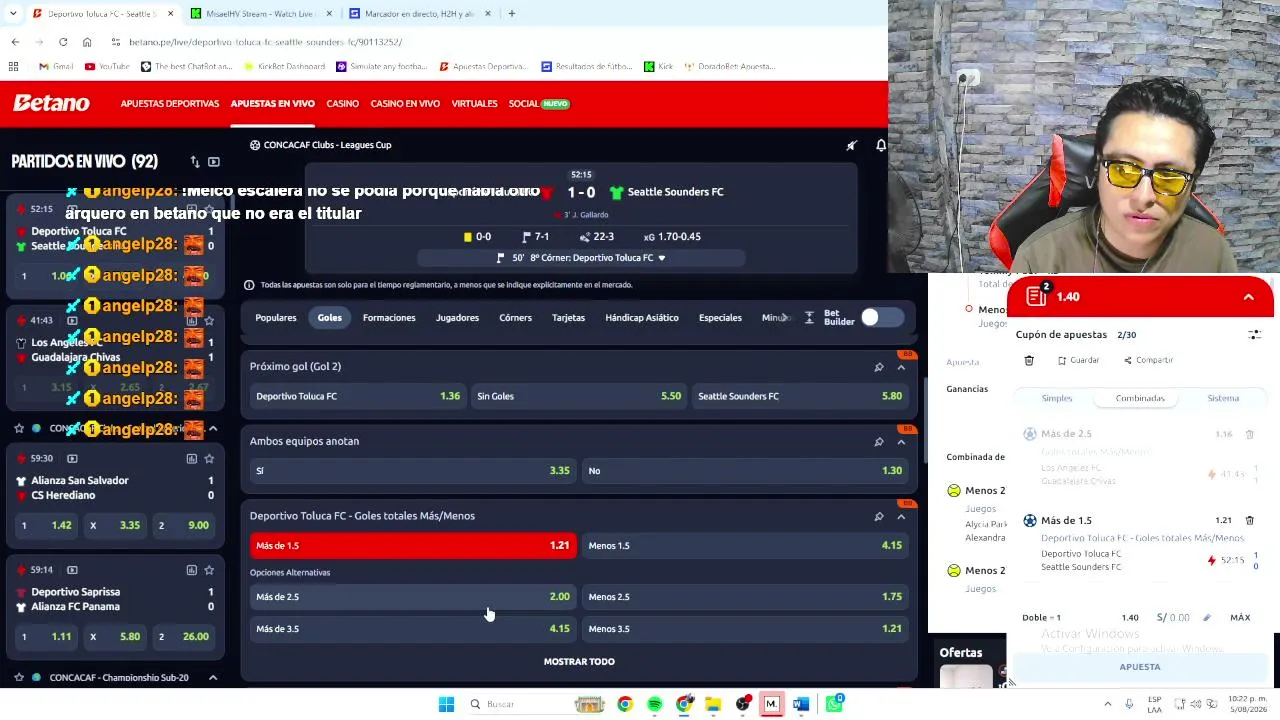This screenshot has width=1280, height=720.
Task: Toggle the Bet Builder switch
Action: [x=881, y=318]
